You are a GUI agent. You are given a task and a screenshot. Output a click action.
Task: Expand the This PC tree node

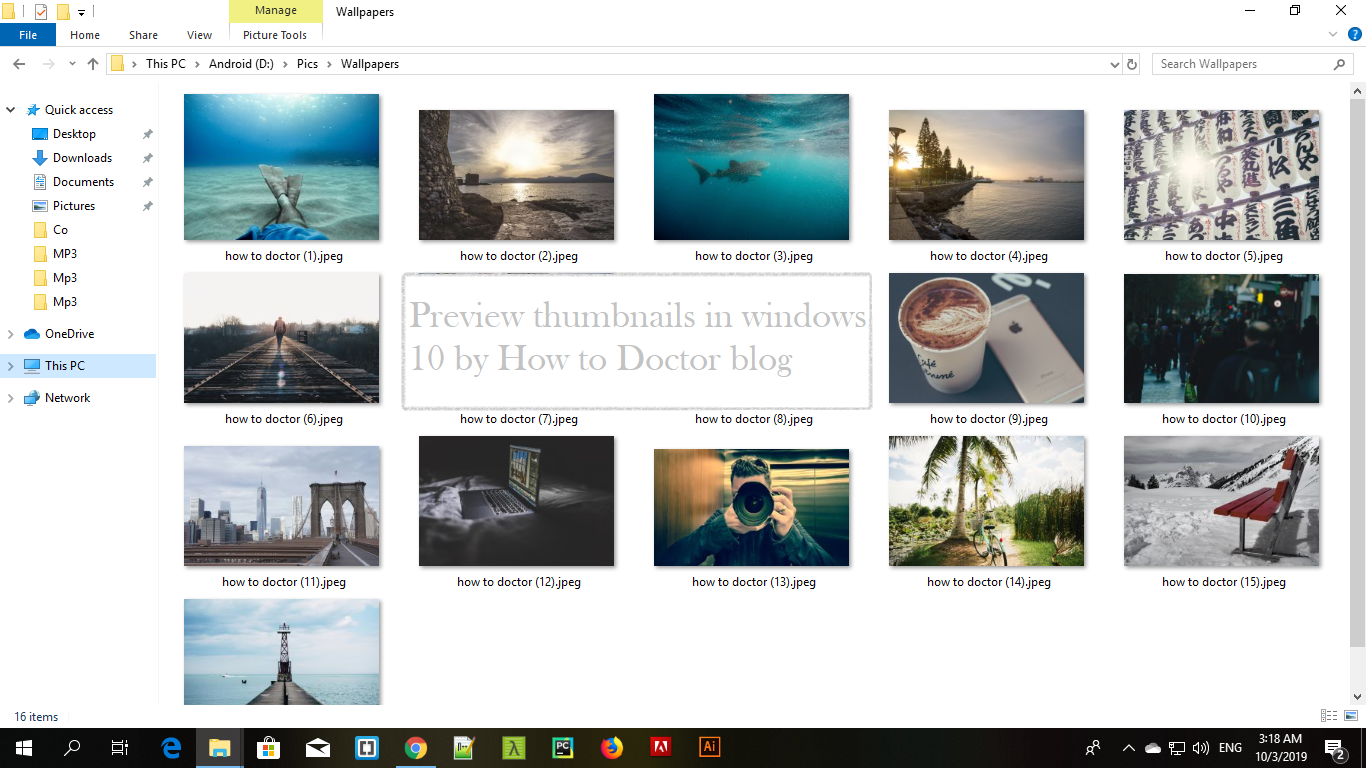point(10,365)
